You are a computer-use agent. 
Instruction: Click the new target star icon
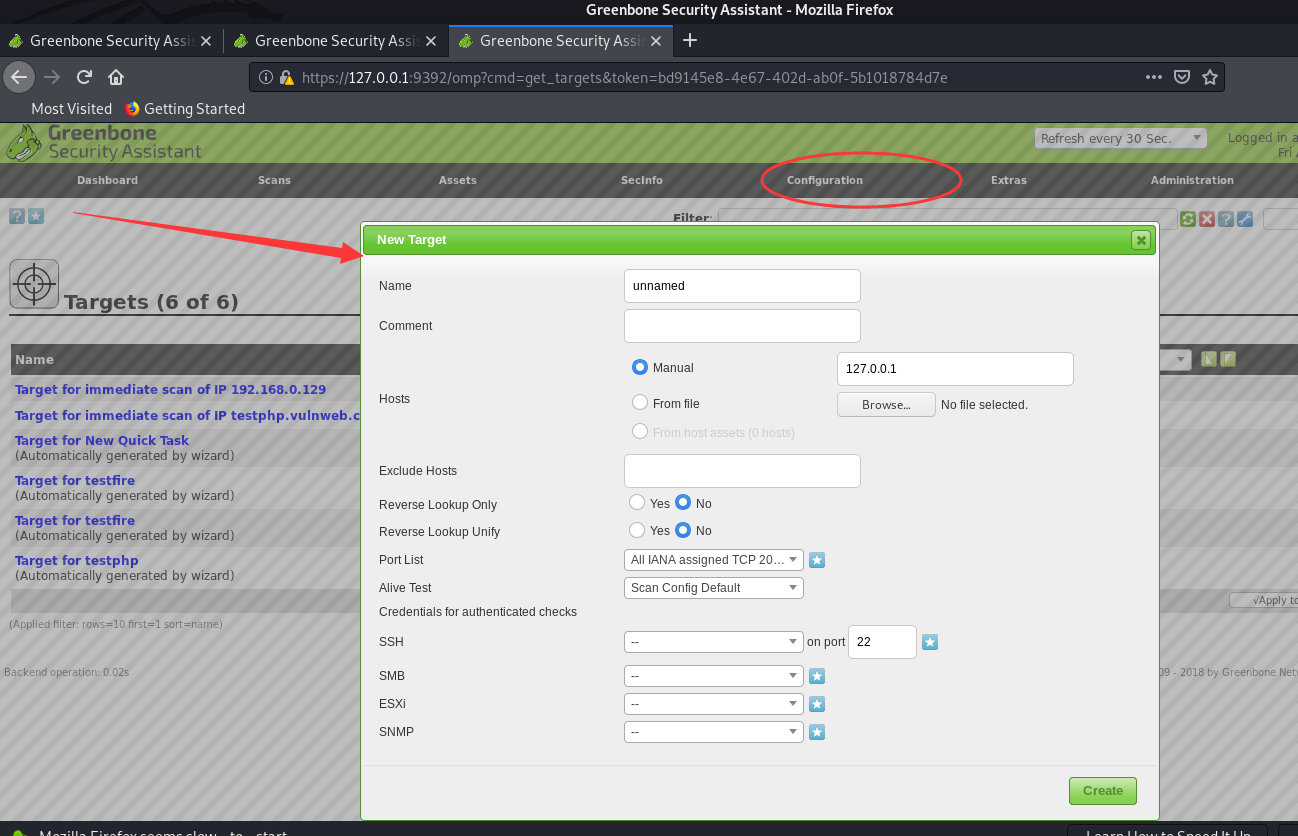[36, 216]
